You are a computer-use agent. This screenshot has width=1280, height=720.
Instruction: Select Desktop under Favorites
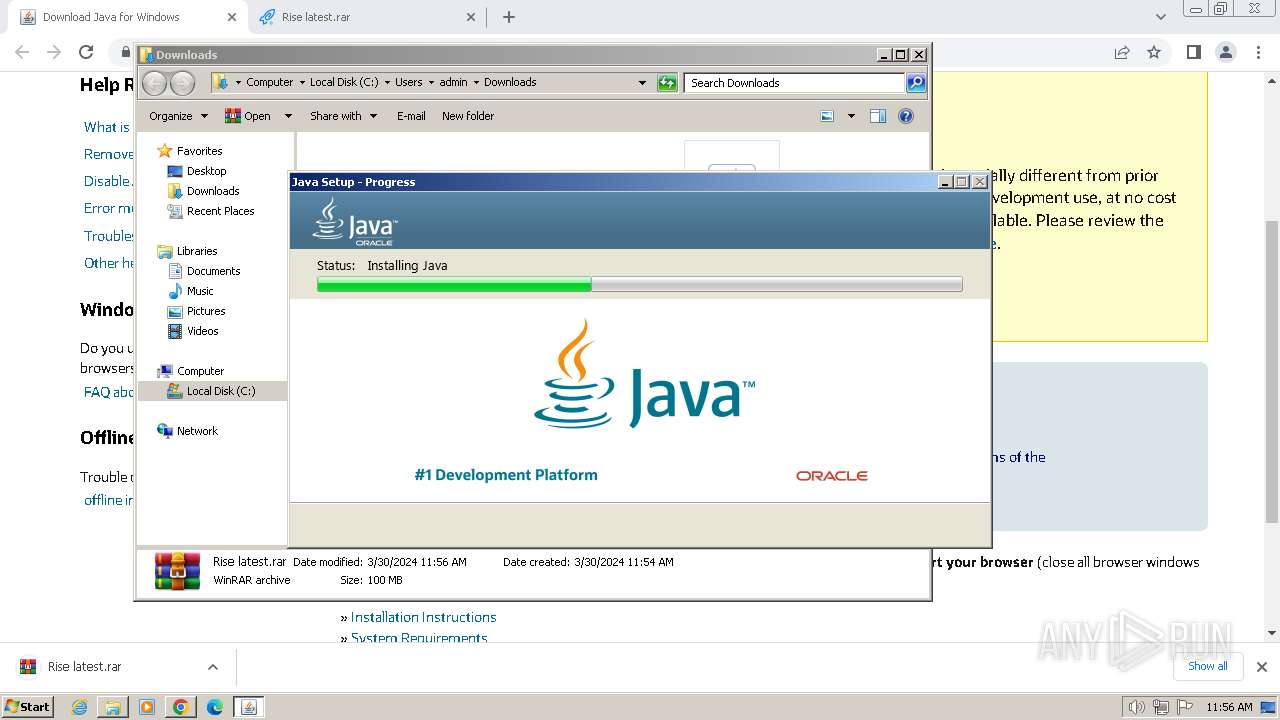point(206,171)
